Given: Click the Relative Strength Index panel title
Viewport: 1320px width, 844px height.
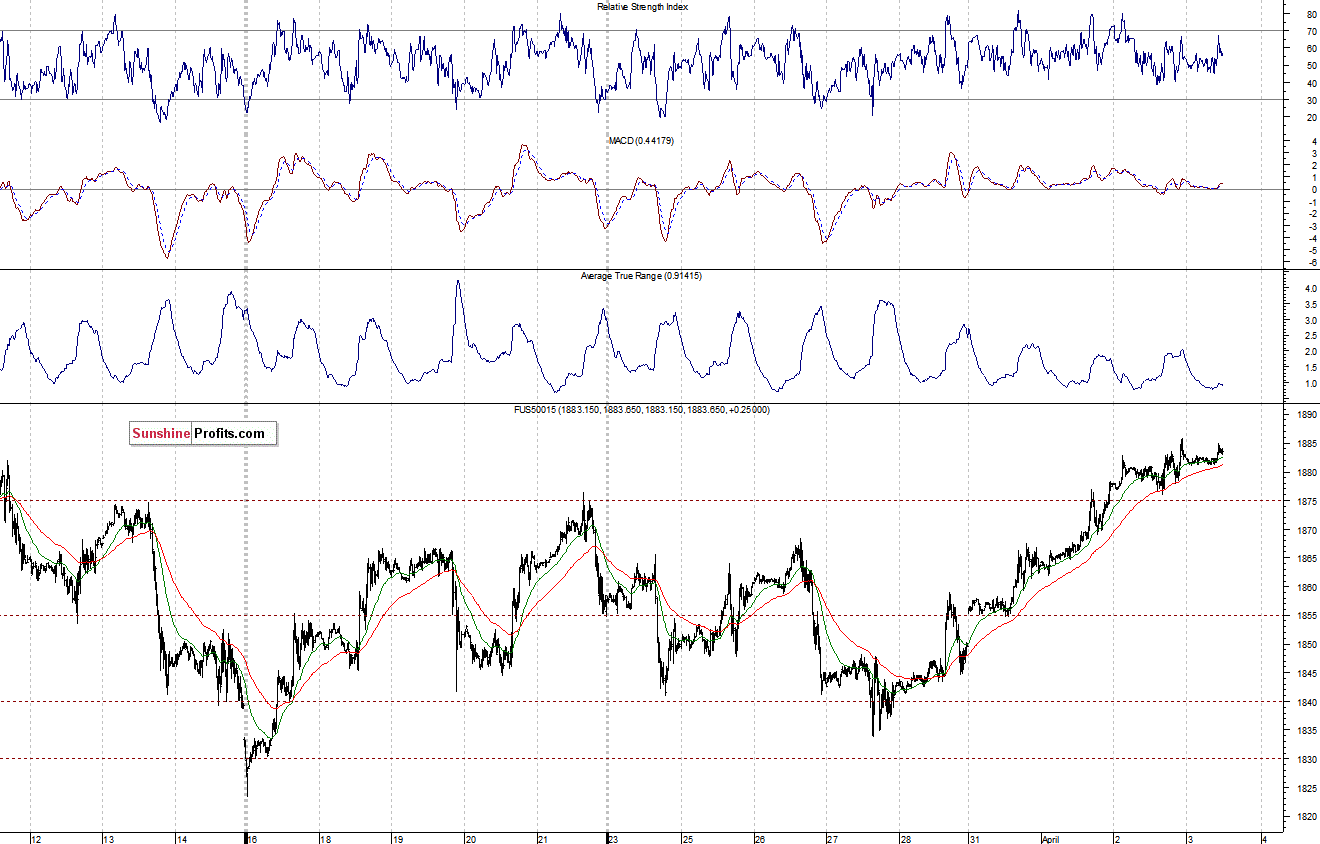Looking at the screenshot, I should (642, 7).
